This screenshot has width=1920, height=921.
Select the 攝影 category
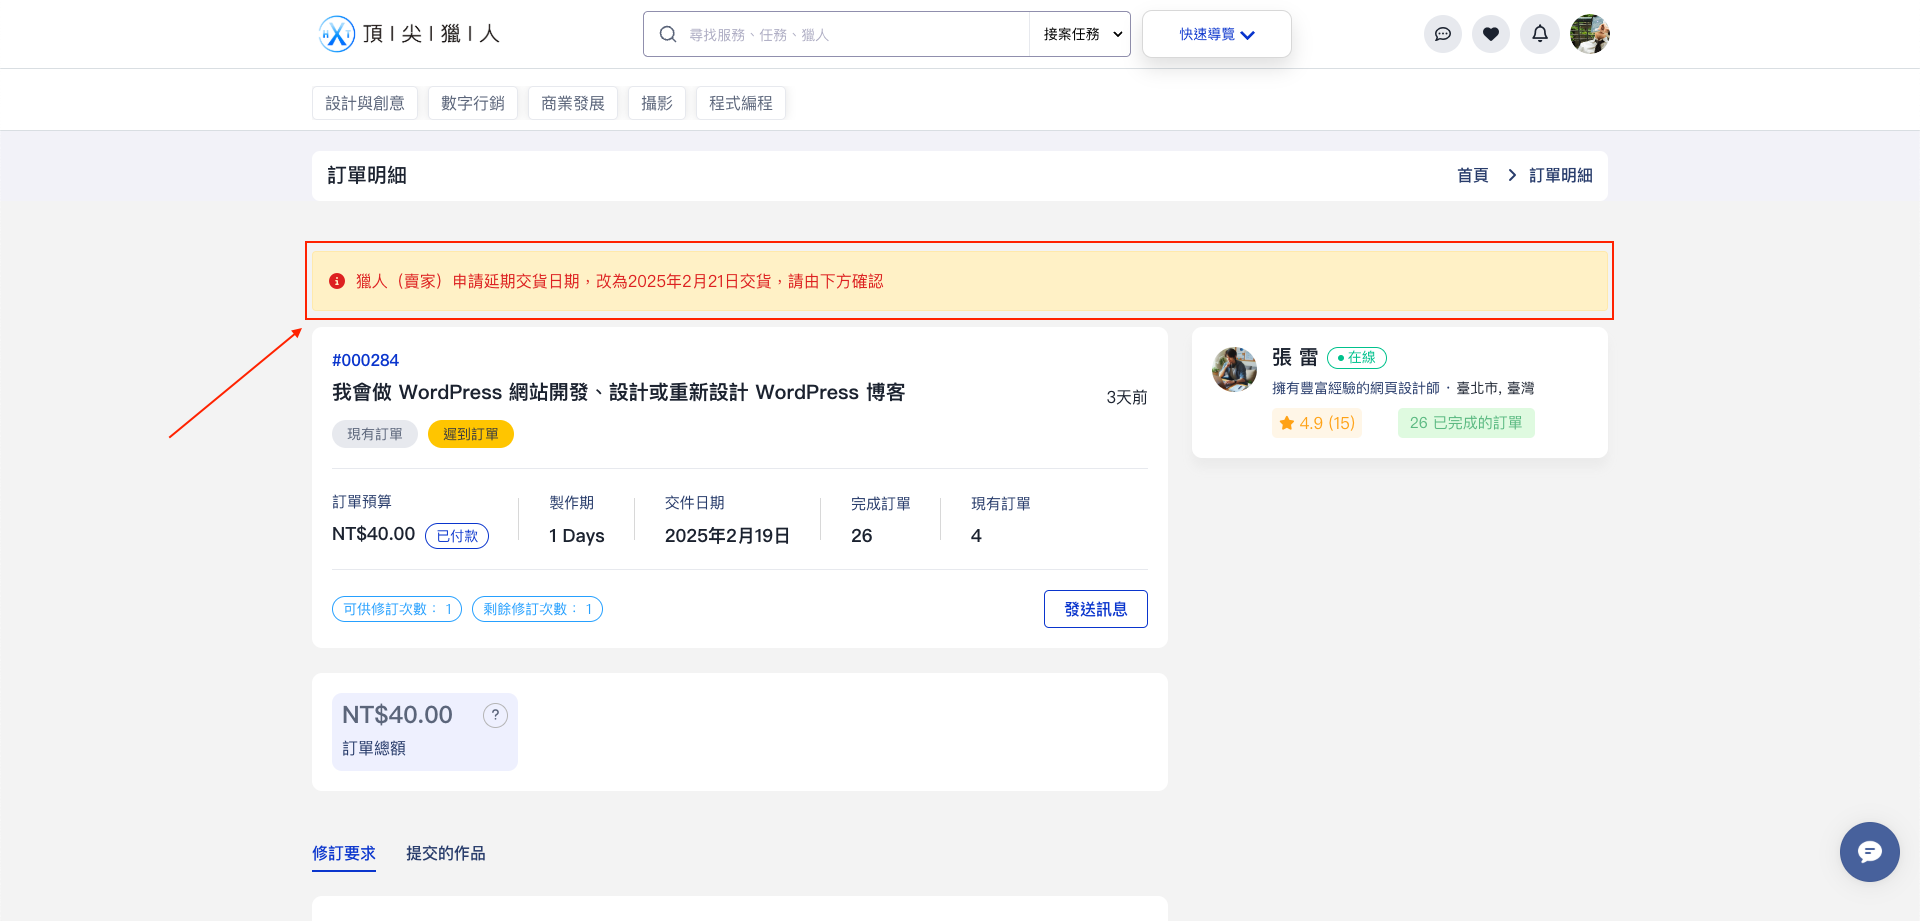tap(656, 102)
